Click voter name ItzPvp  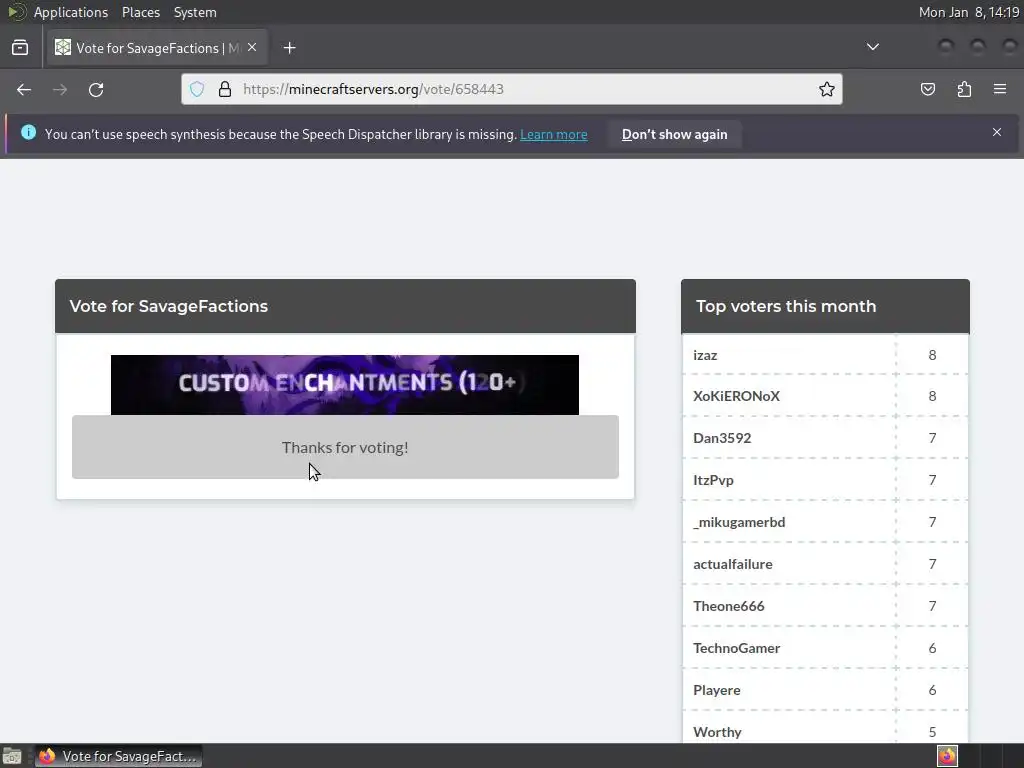coord(713,480)
